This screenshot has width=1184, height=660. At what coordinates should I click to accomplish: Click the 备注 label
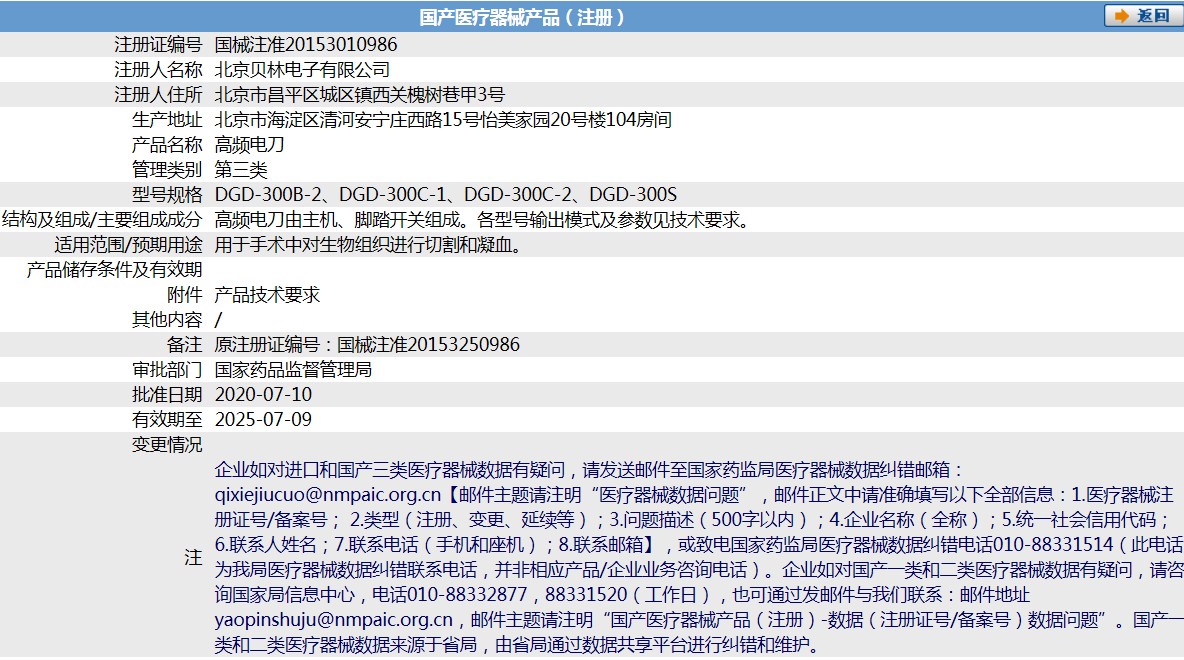tap(184, 344)
